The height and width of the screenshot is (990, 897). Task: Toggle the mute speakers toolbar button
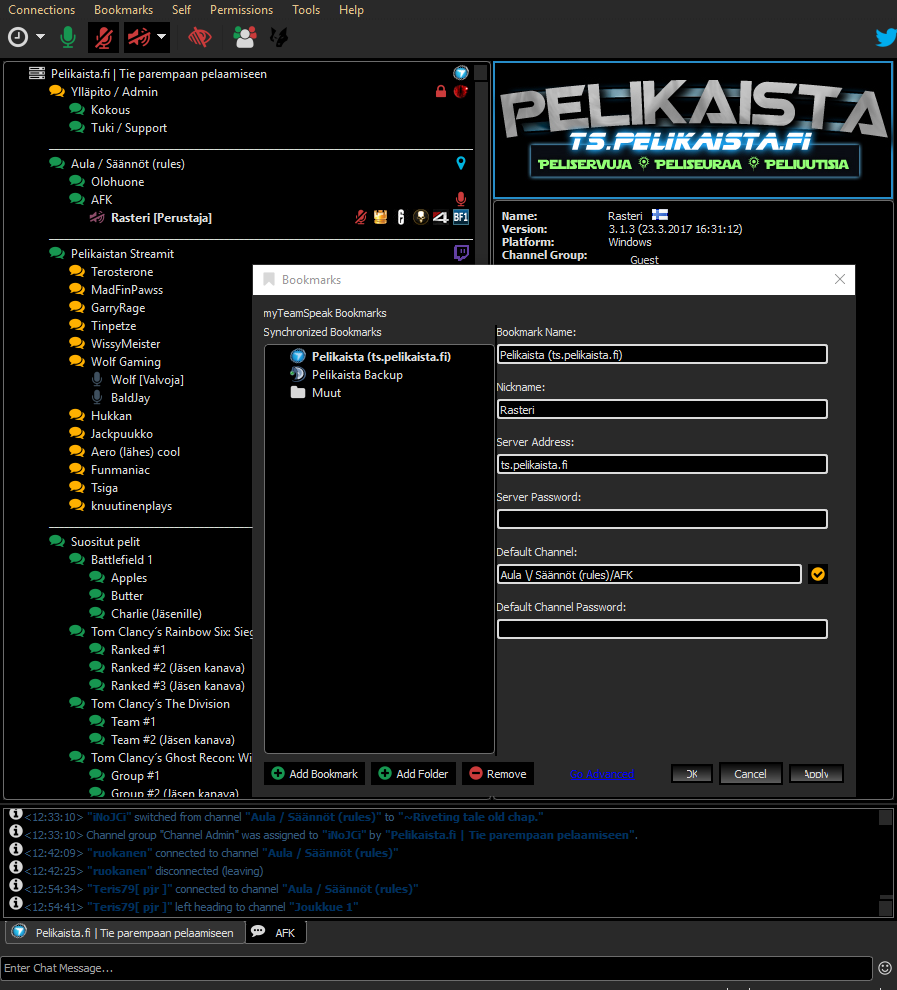(140, 37)
